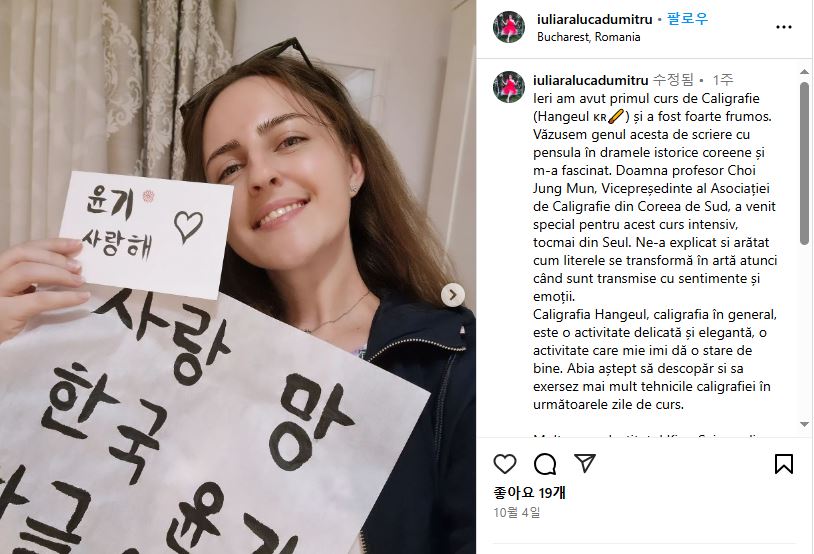The image size is (814, 554).
Task: Open profile avatar next to caption
Action: click(509, 87)
